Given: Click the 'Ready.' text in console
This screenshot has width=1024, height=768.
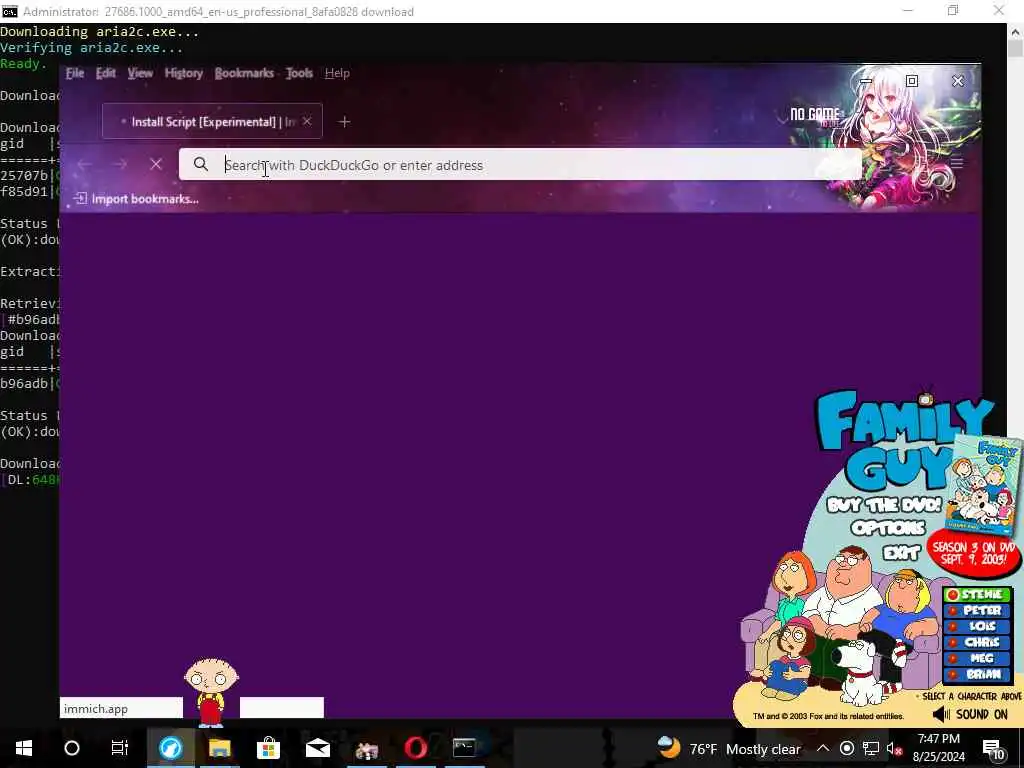Looking at the screenshot, I should pyautogui.click(x=24, y=63).
